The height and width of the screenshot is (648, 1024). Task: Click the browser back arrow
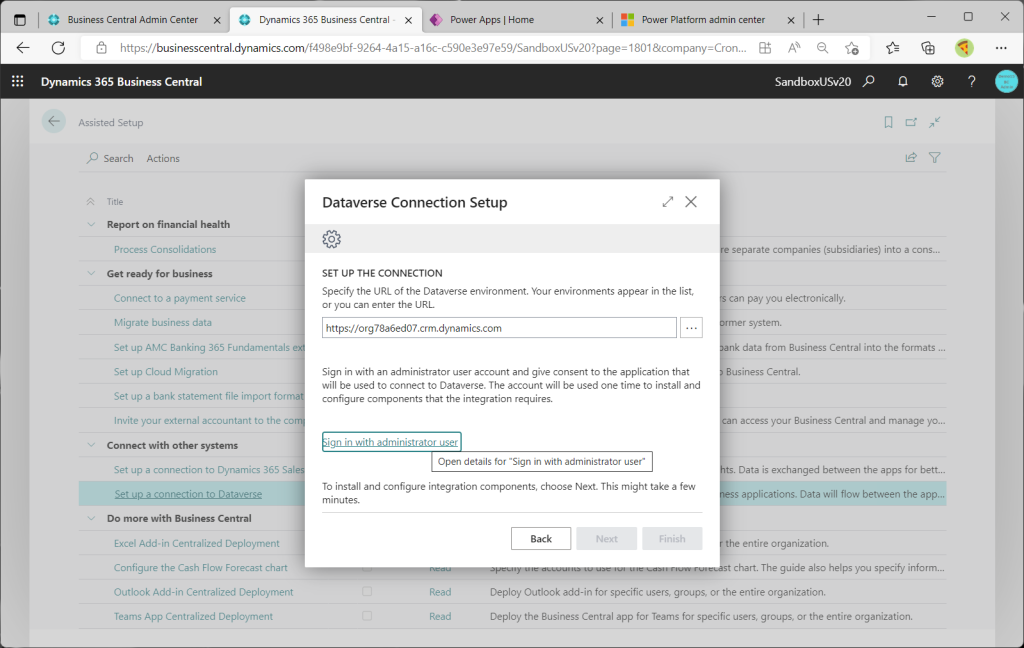[23, 48]
